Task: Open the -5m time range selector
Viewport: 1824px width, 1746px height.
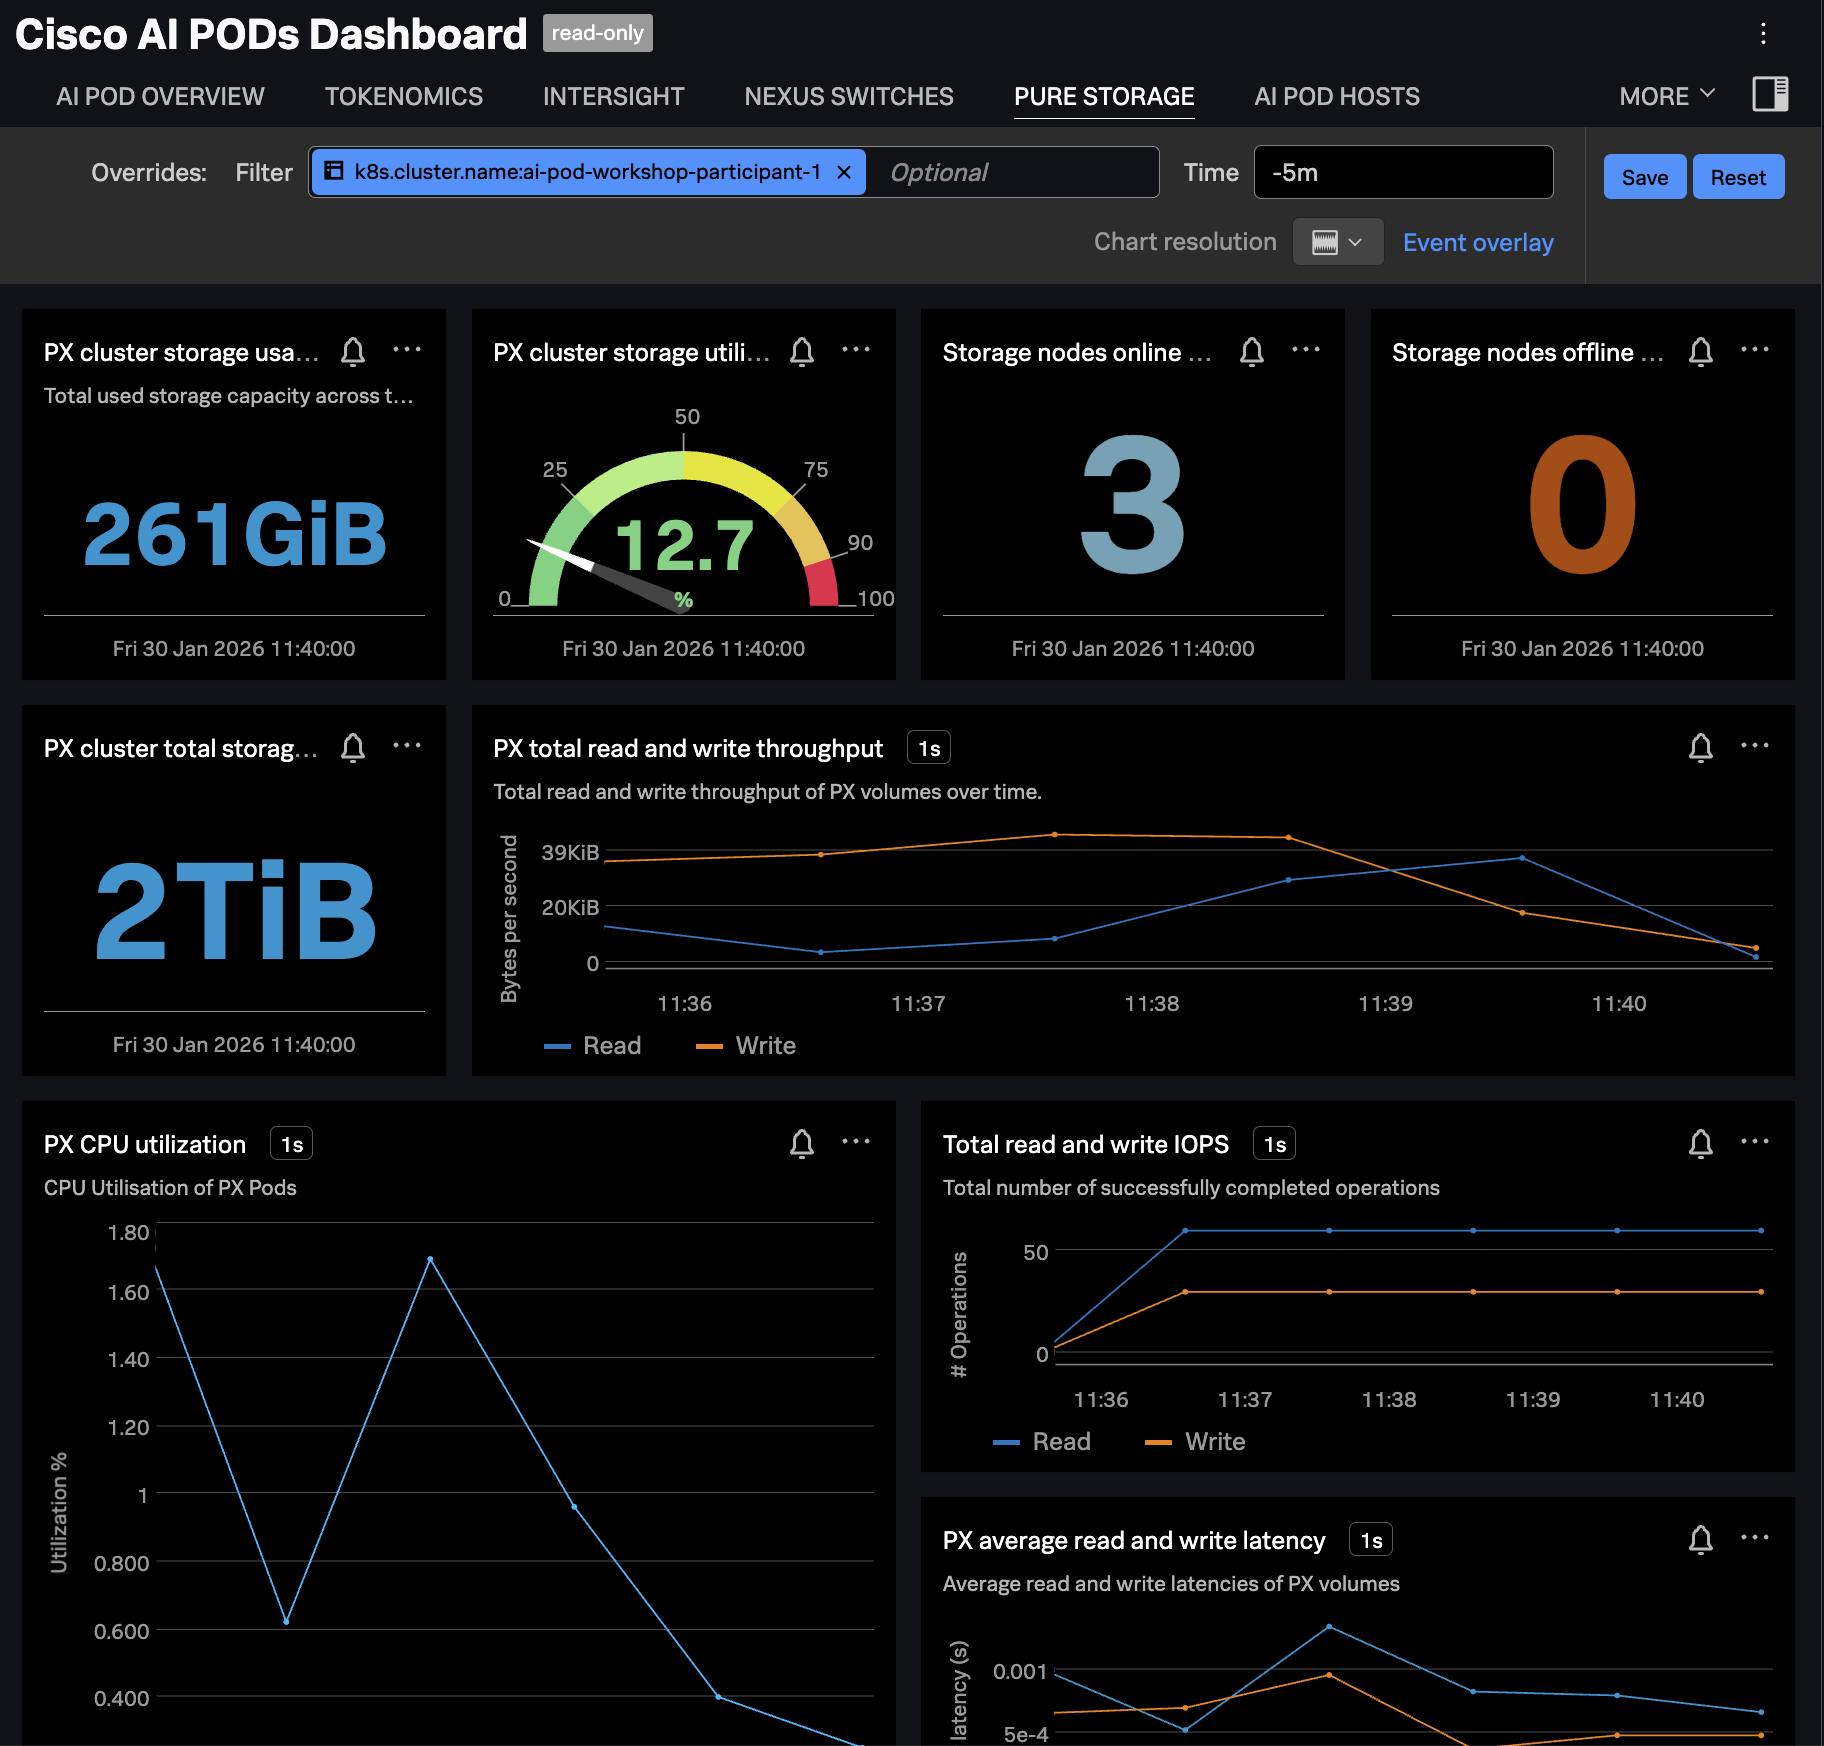Action: point(1402,171)
